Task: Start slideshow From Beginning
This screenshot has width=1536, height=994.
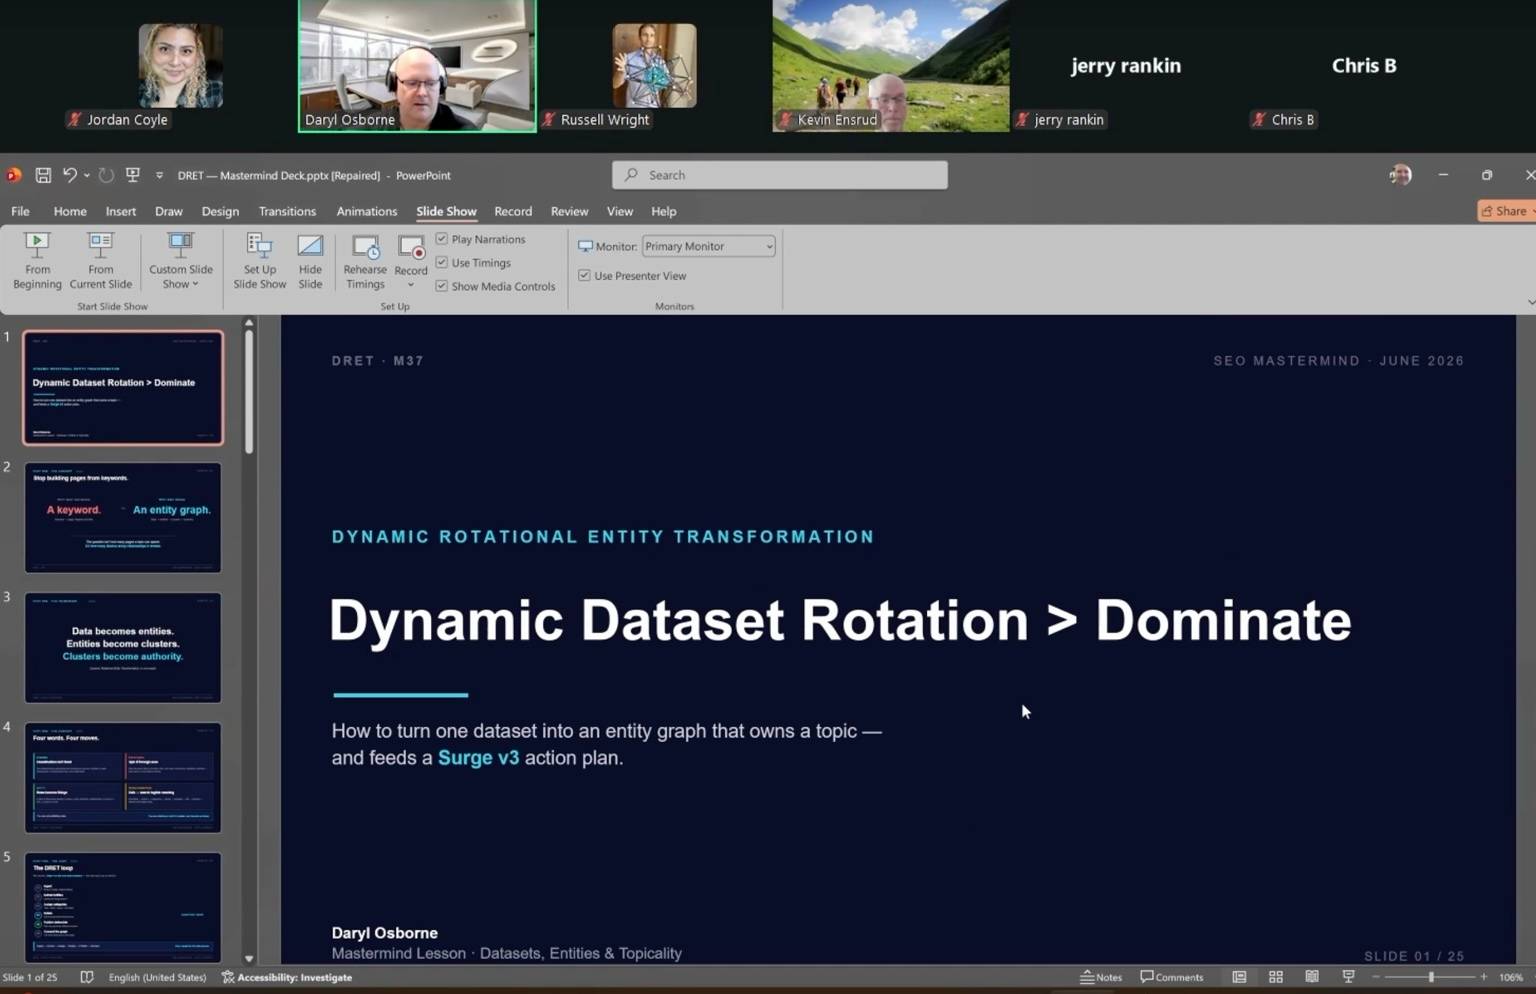Action: [x=37, y=261]
